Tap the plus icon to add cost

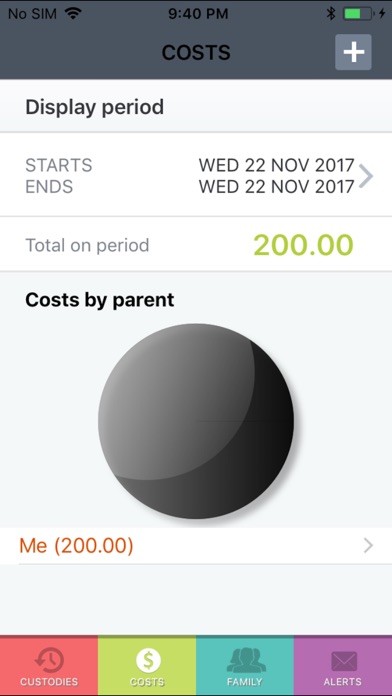[353, 52]
